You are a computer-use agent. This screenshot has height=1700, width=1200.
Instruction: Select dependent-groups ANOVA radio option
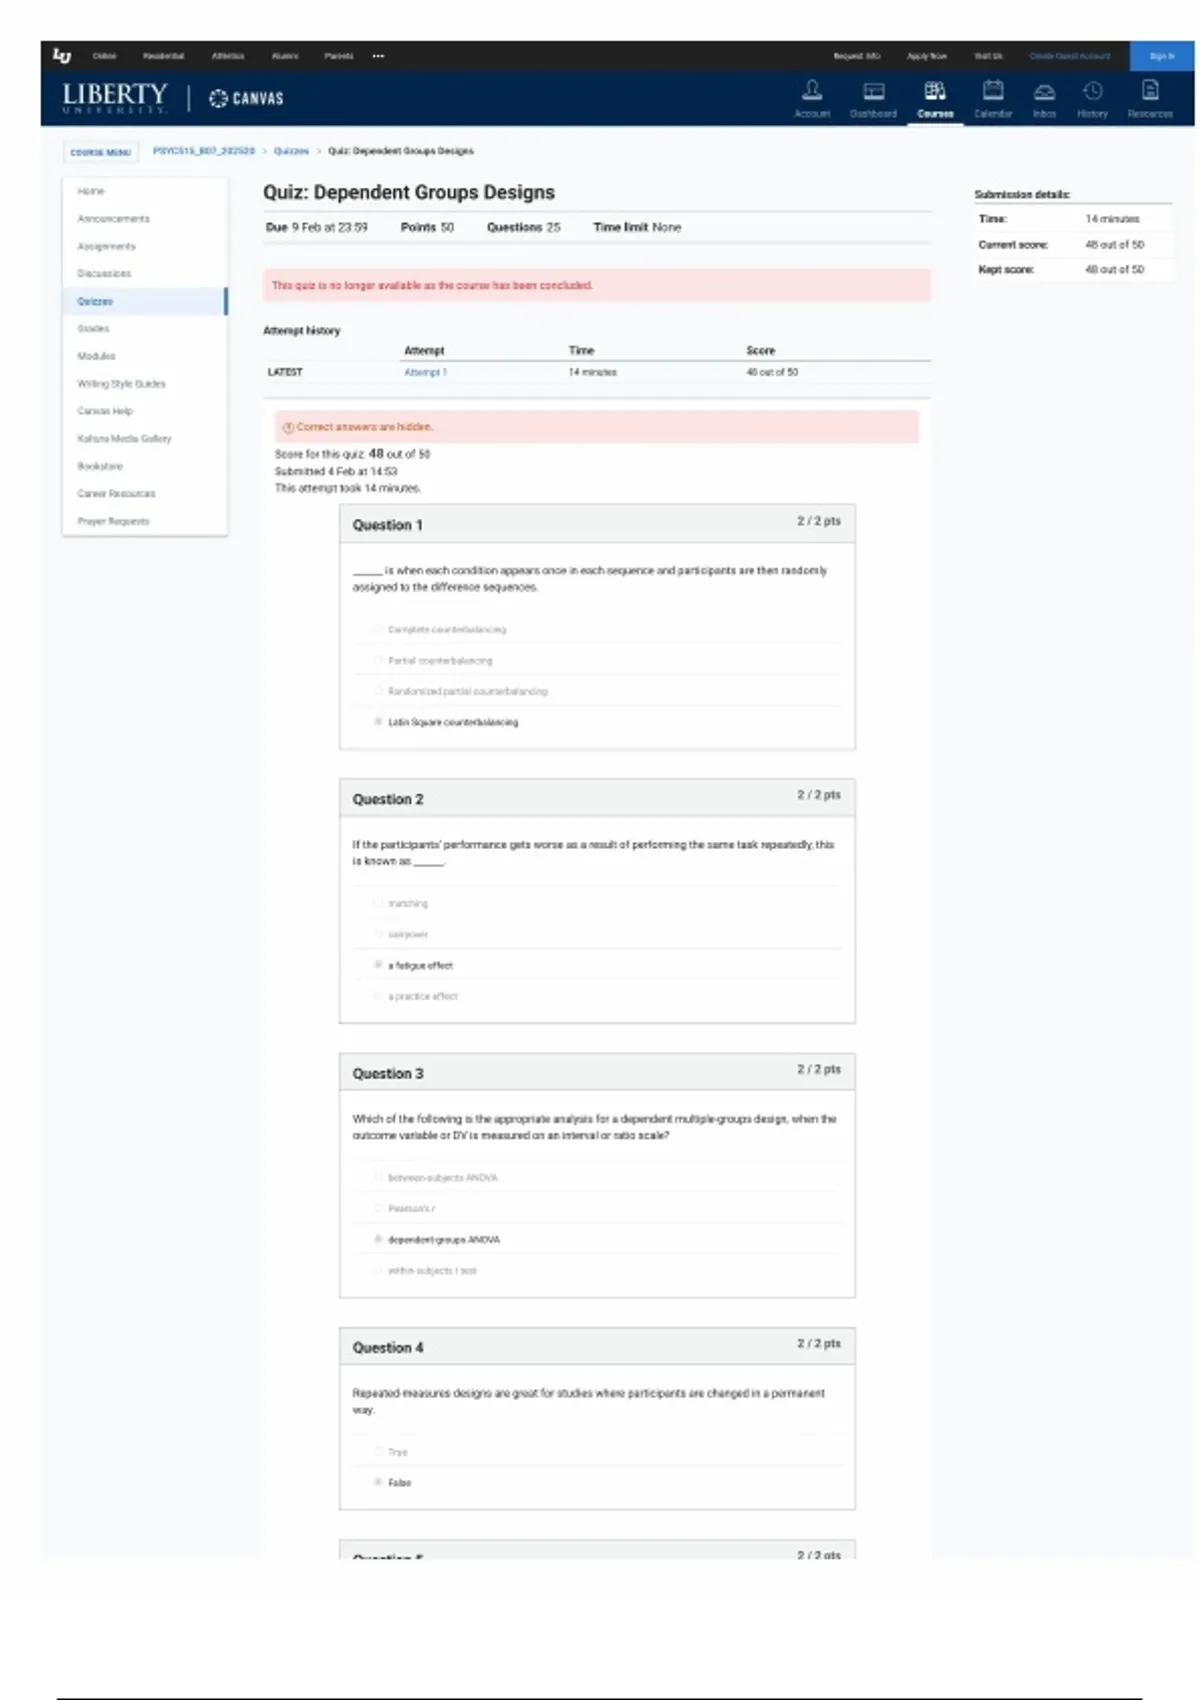tap(378, 1239)
